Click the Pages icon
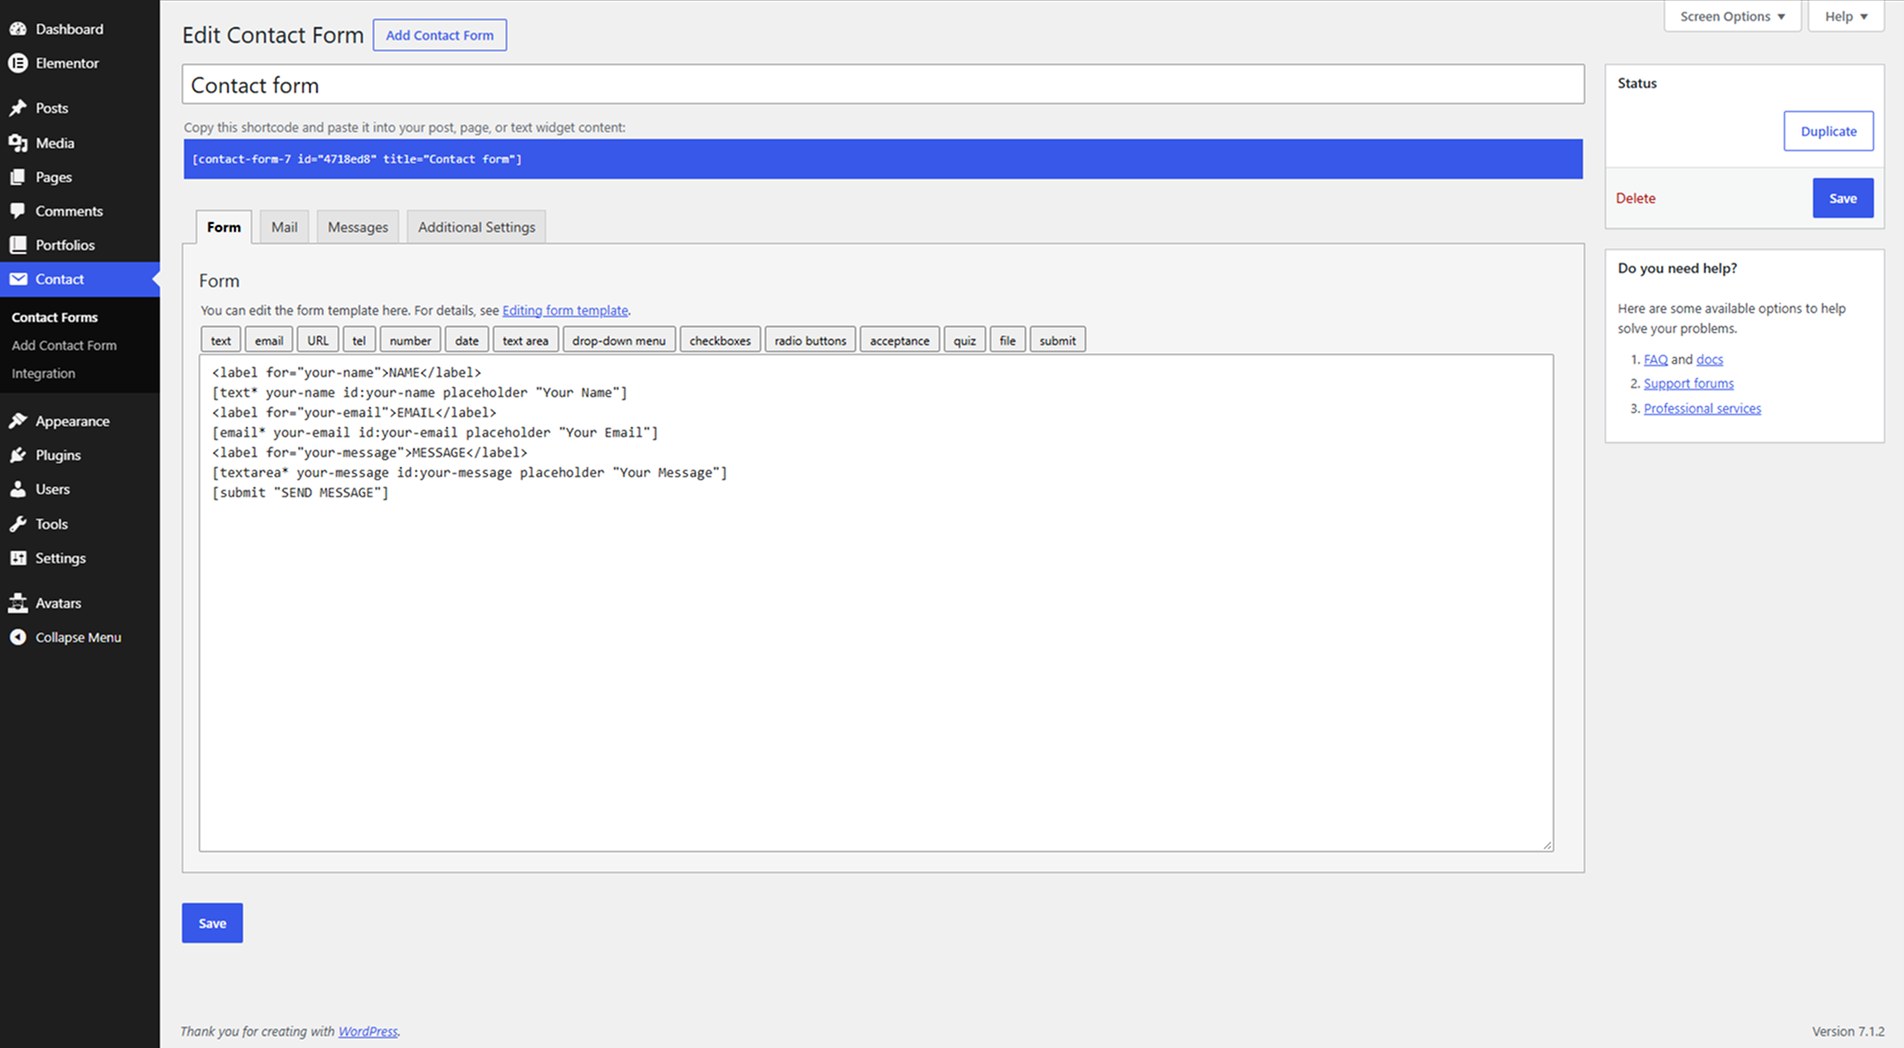 18,177
